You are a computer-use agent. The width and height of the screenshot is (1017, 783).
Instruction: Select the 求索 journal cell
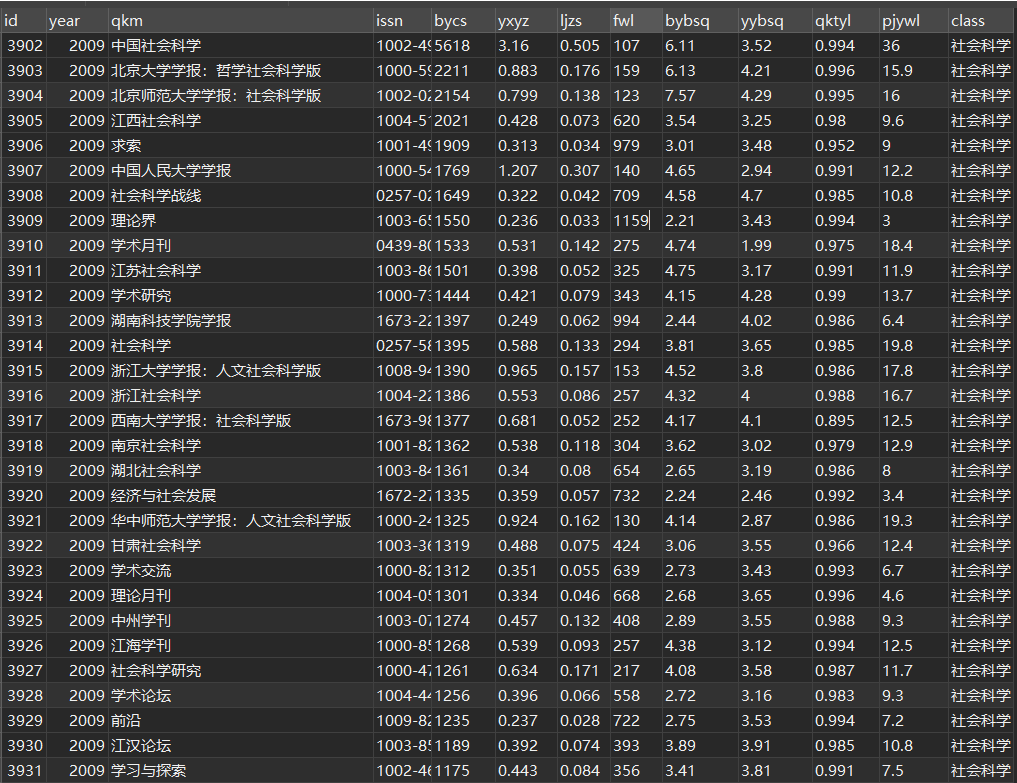click(x=241, y=146)
